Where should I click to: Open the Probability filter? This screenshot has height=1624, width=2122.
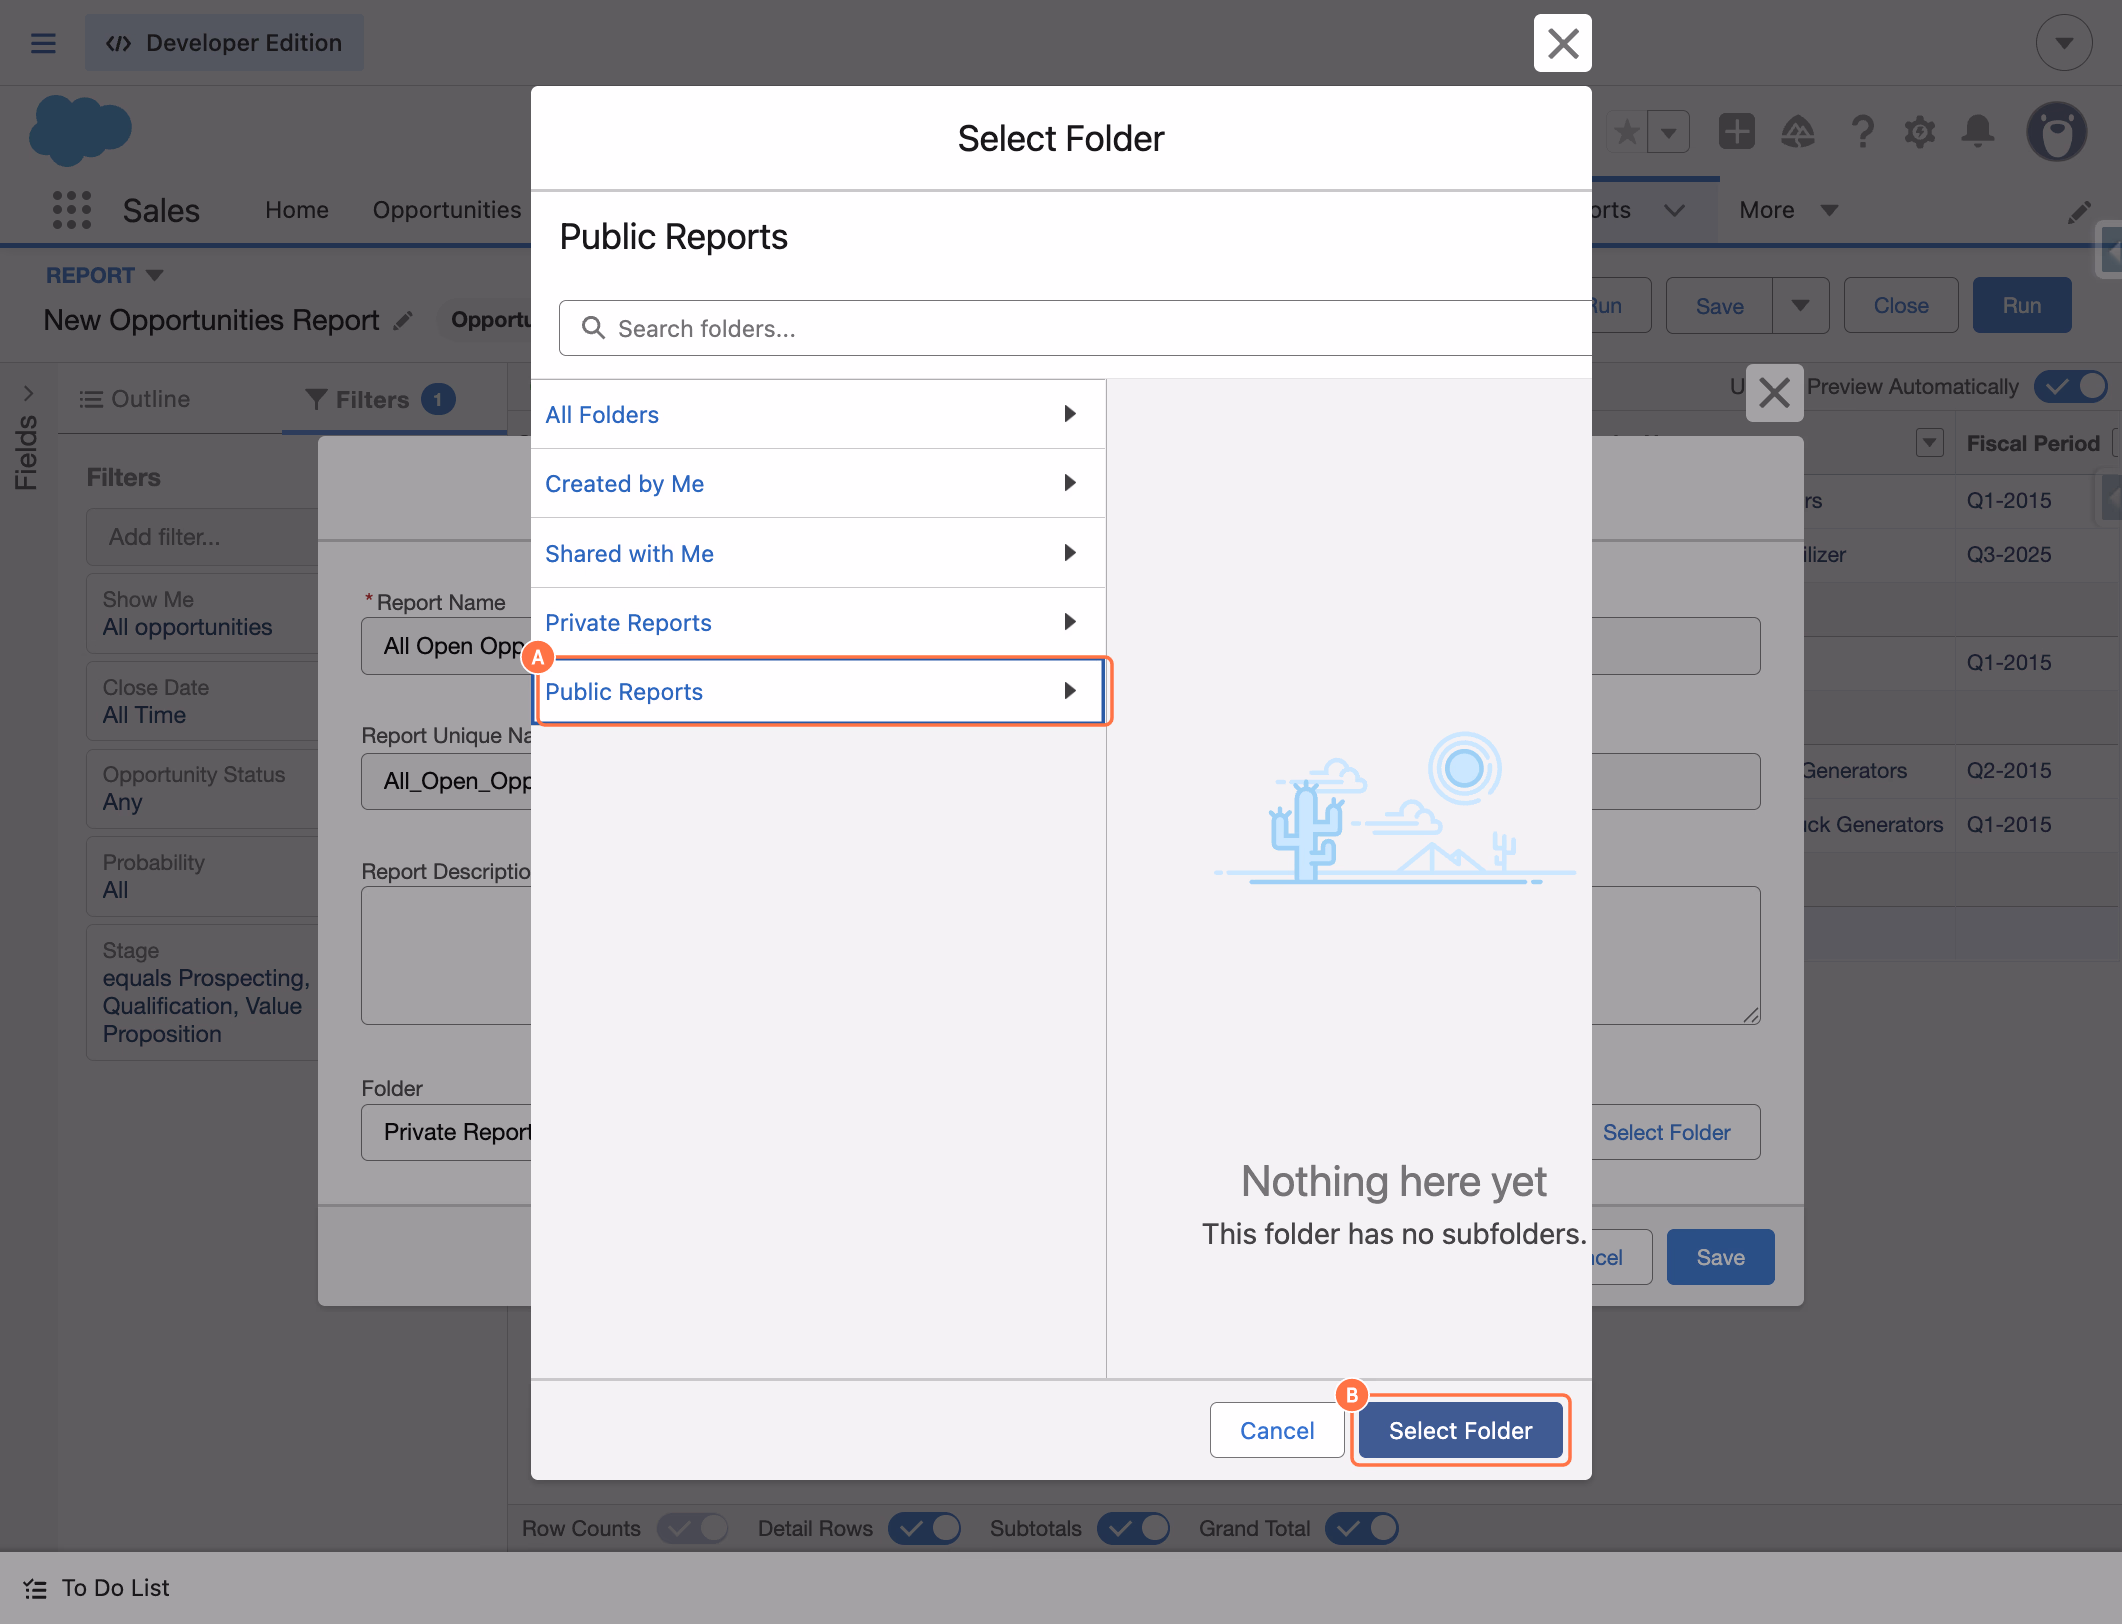click(203, 876)
